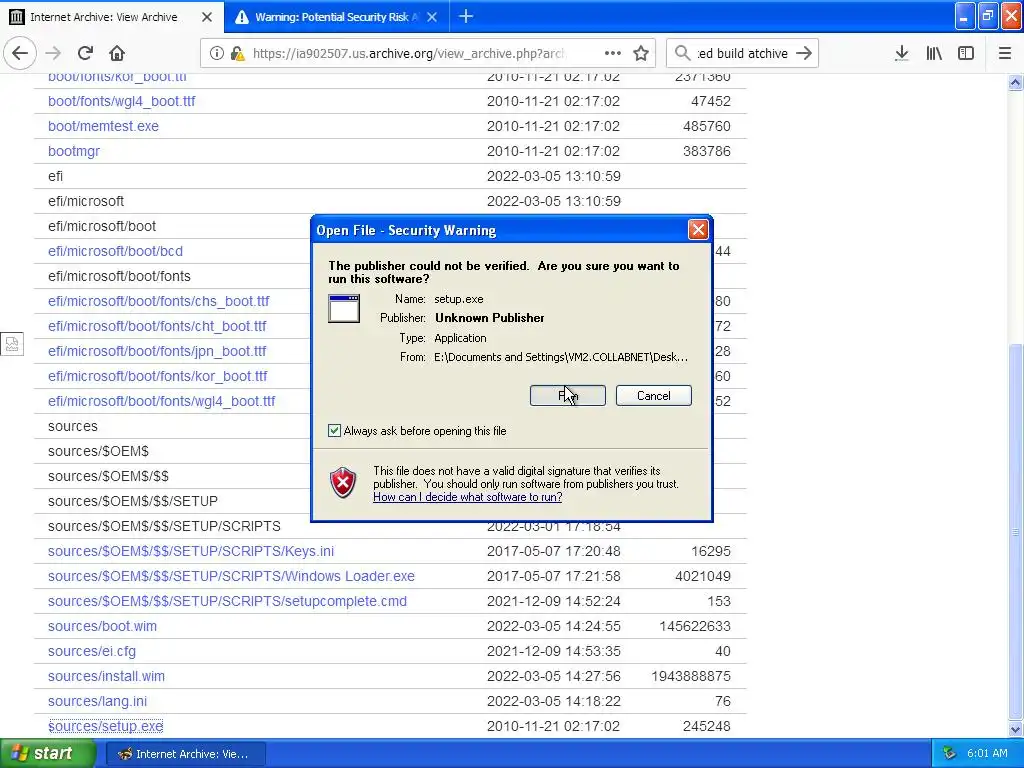Screen dimensions: 1024x768
Task: Open the library icon
Action: click(934, 53)
